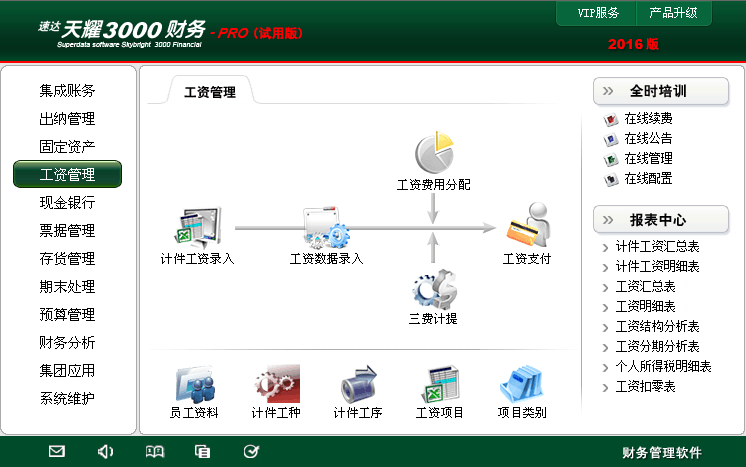This screenshot has height=467, width=746.
Task: Open the 在线管理 link
Action: (x=648, y=158)
